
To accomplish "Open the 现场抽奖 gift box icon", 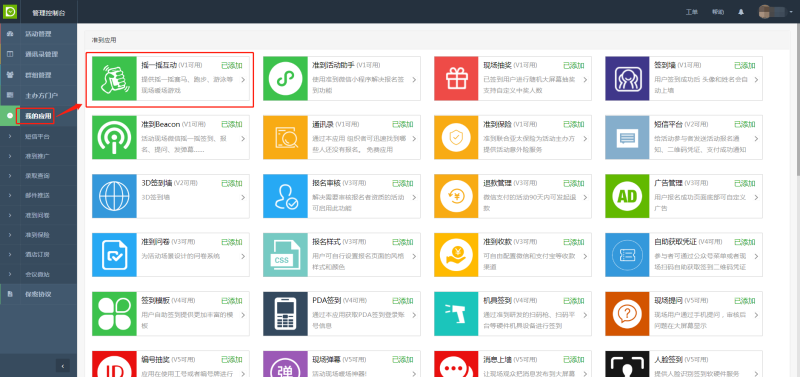I will click(x=456, y=79).
